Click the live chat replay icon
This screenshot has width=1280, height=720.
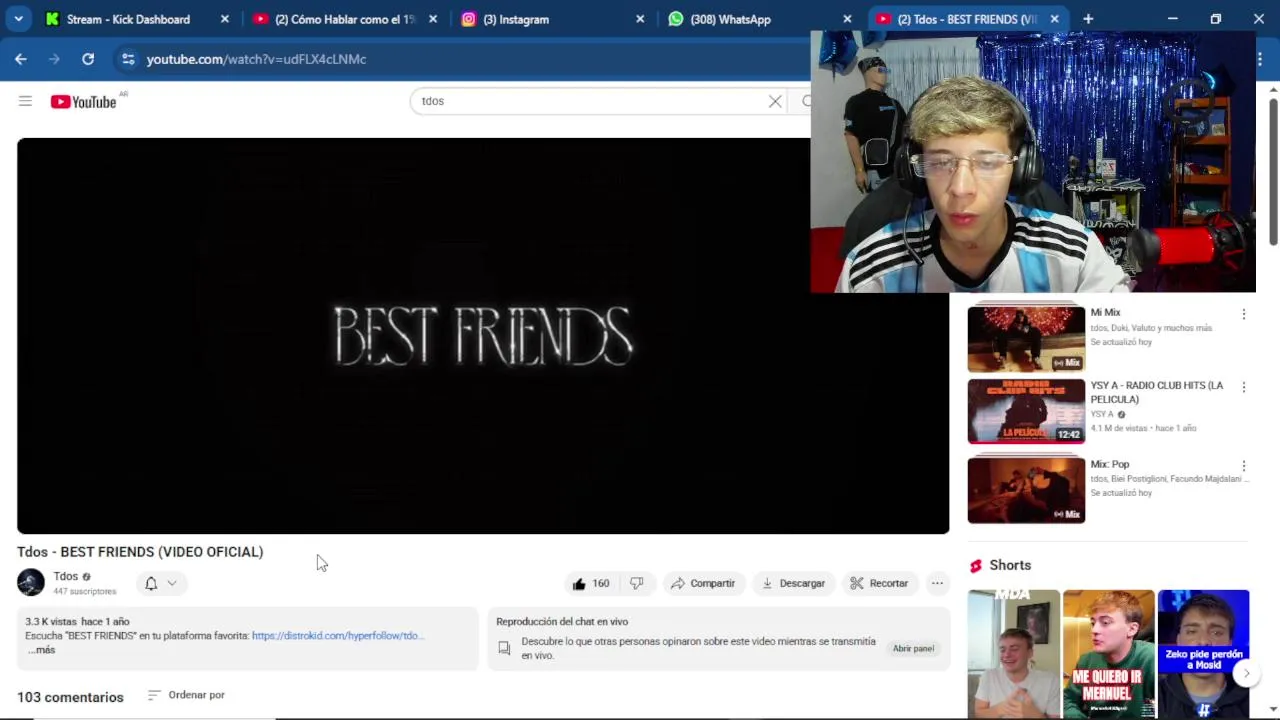tap(504, 648)
